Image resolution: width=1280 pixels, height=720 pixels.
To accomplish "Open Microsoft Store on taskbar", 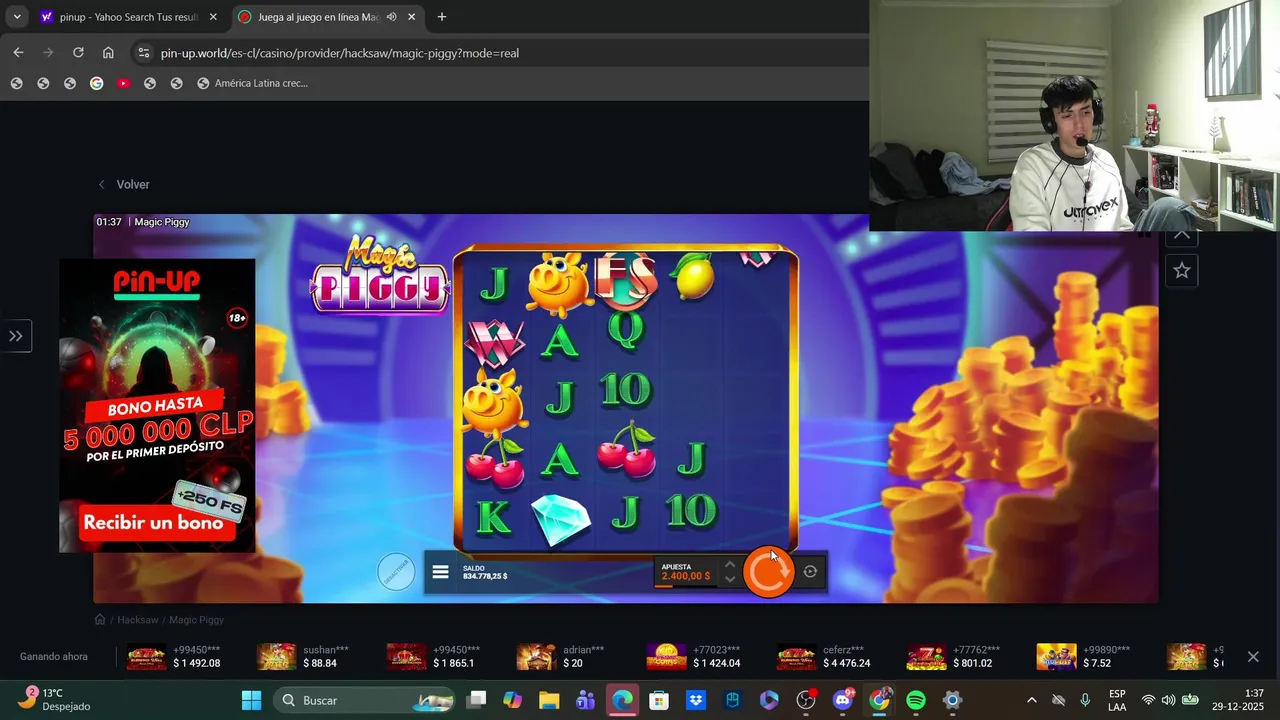I will 658,700.
